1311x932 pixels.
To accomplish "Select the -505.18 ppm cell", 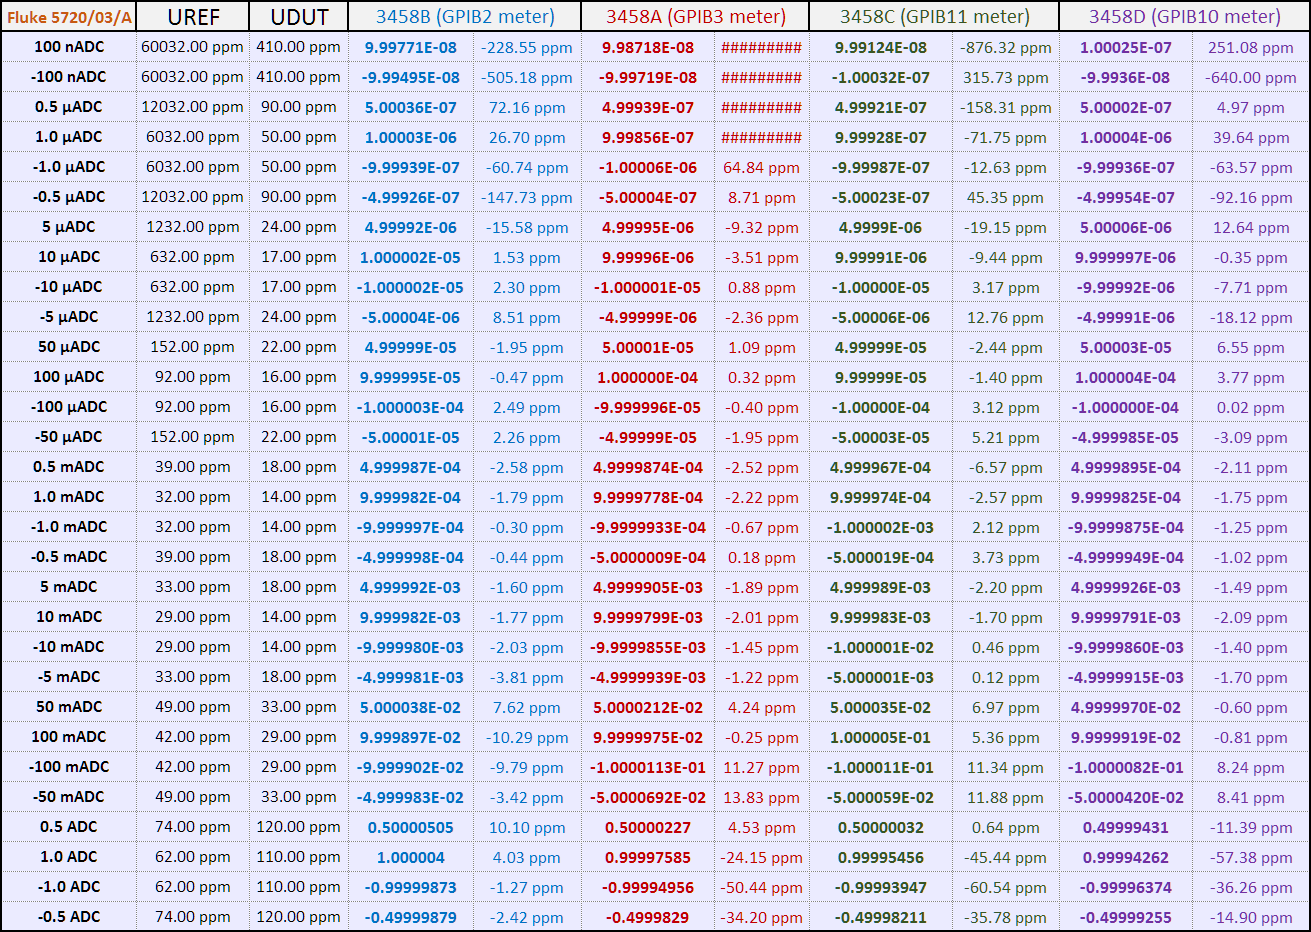I will coord(527,77).
